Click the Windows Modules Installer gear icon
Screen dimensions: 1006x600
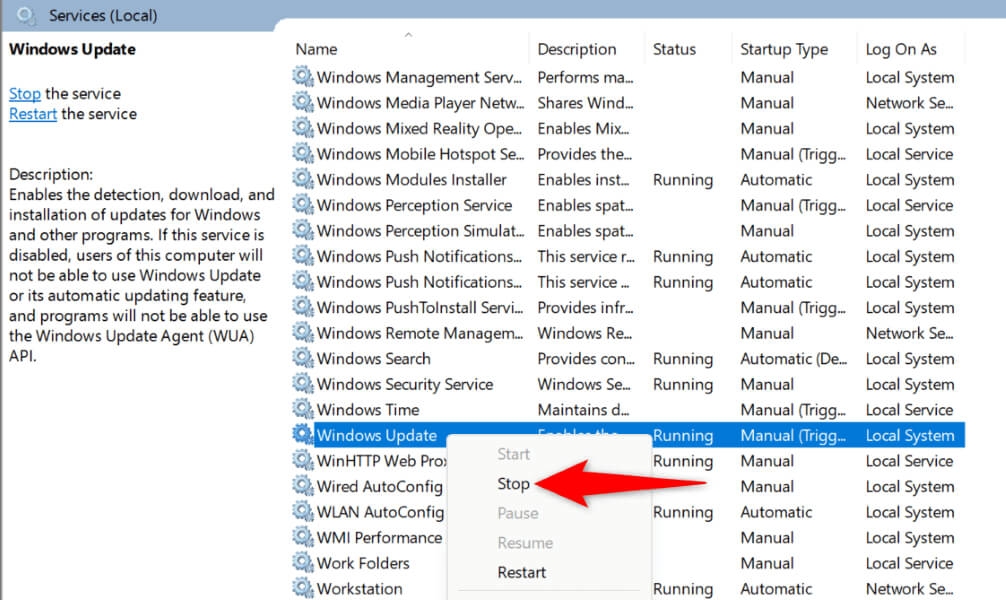click(x=302, y=179)
